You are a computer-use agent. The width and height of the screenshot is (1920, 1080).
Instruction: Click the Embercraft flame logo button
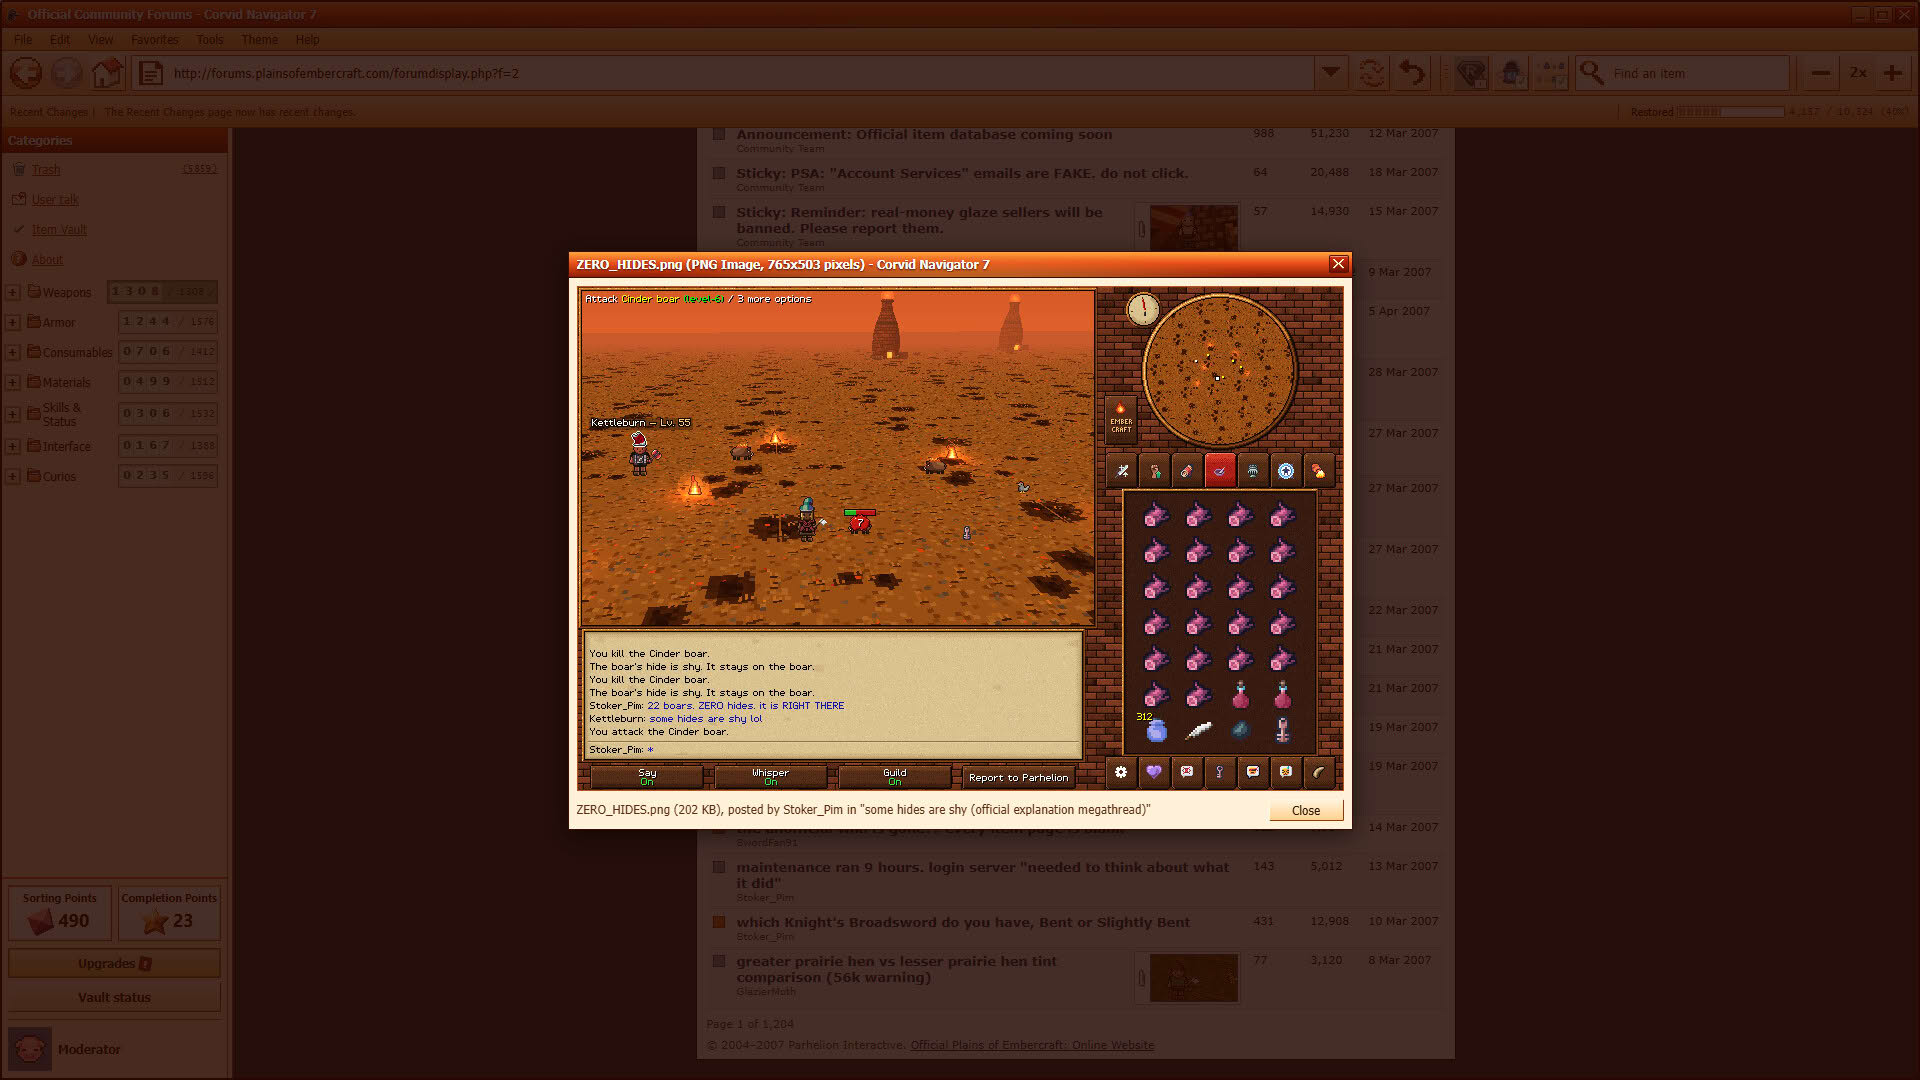1121,418
